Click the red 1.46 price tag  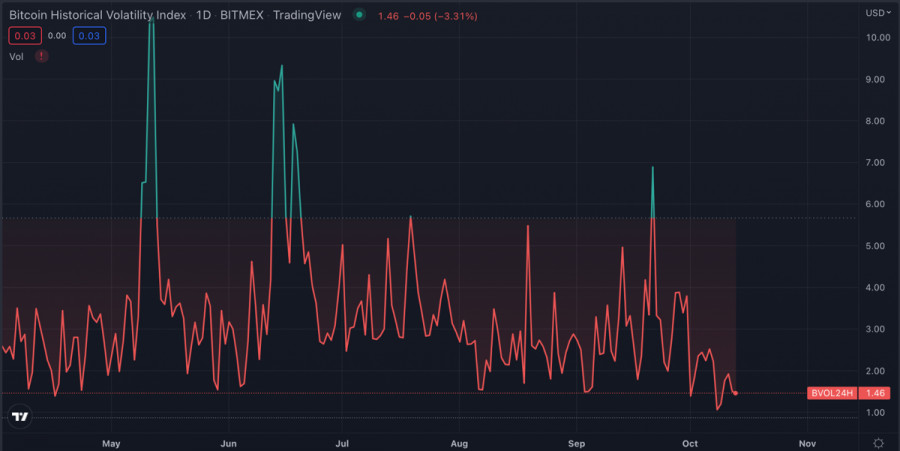tap(876, 394)
